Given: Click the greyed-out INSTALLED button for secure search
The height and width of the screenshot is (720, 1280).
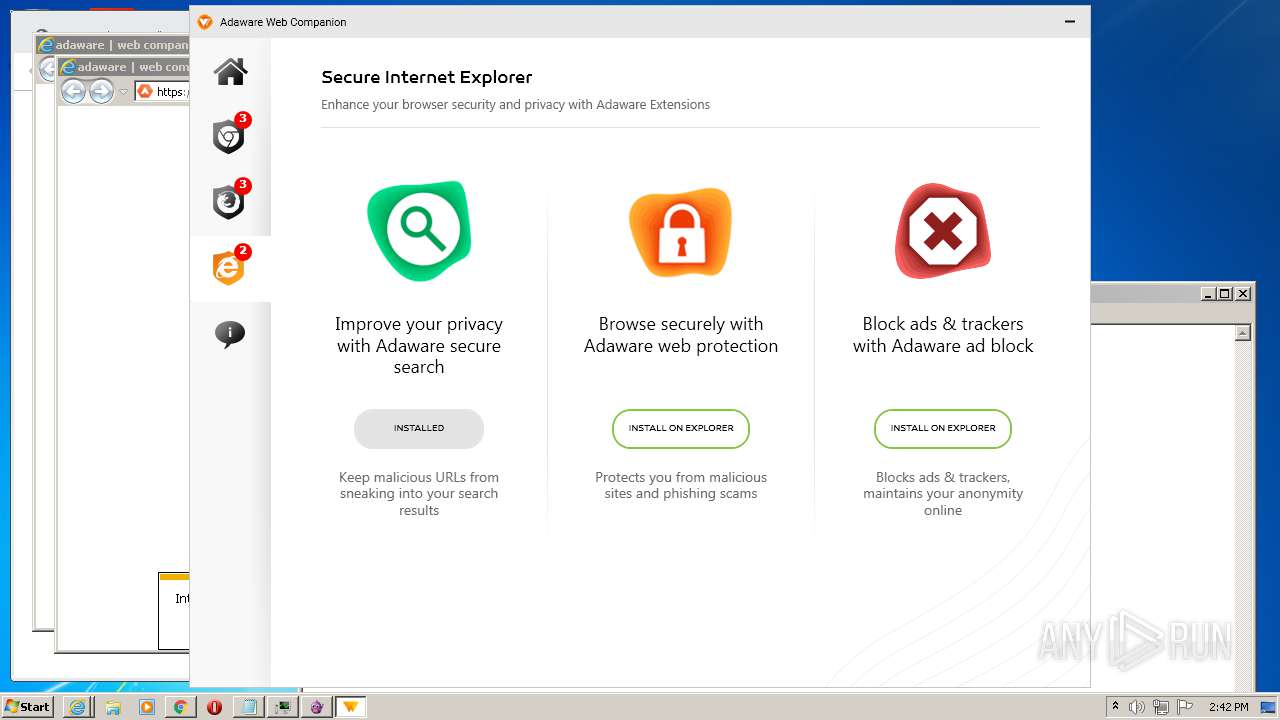Looking at the screenshot, I should tap(419, 428).
